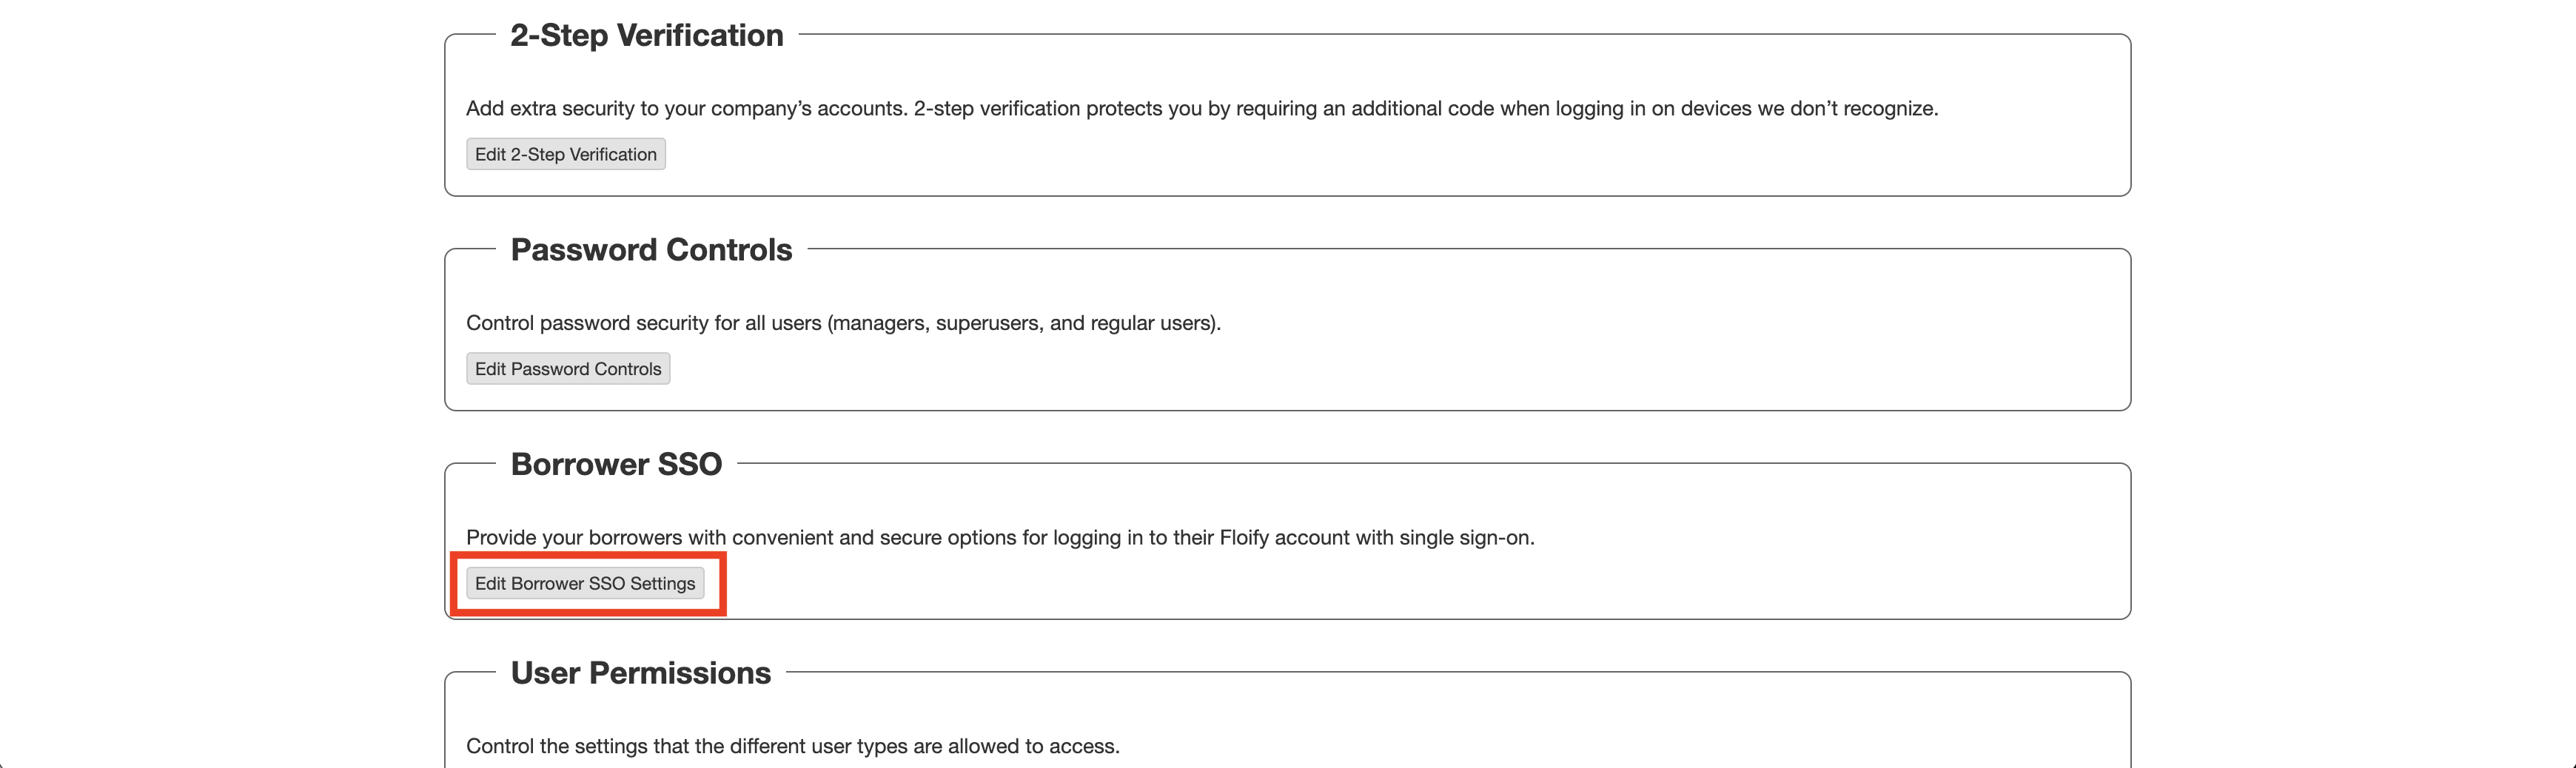Click the Borrower SSO section title
The image size is (2576, 768).
click(x=615, y=463)
